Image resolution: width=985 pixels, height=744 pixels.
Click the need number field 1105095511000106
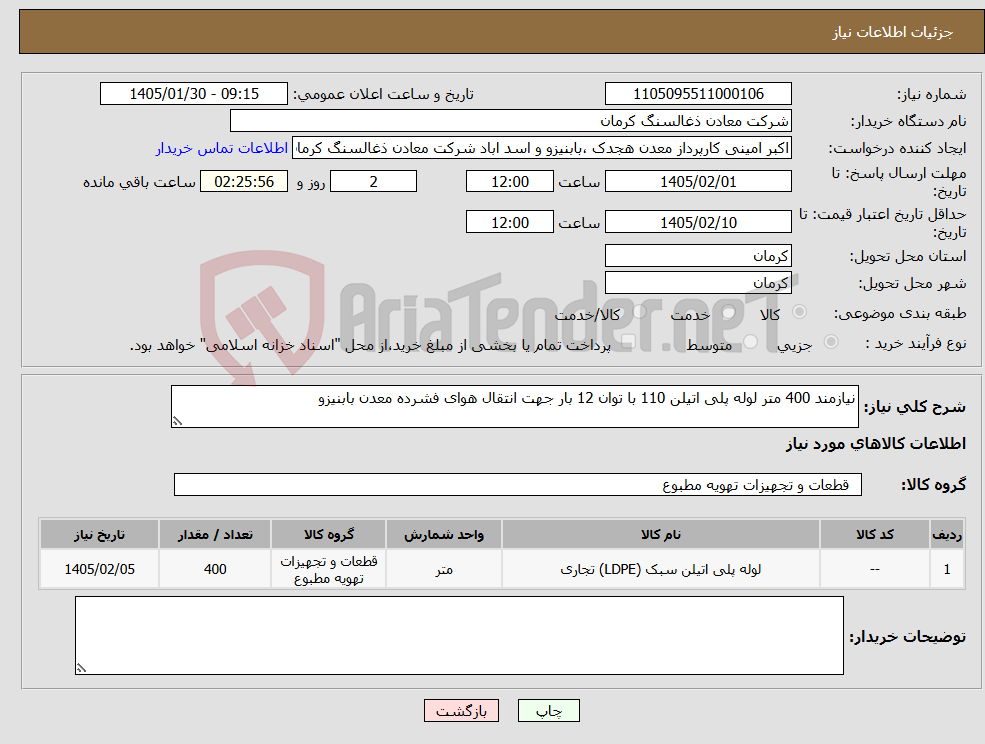tap(698, 94)
